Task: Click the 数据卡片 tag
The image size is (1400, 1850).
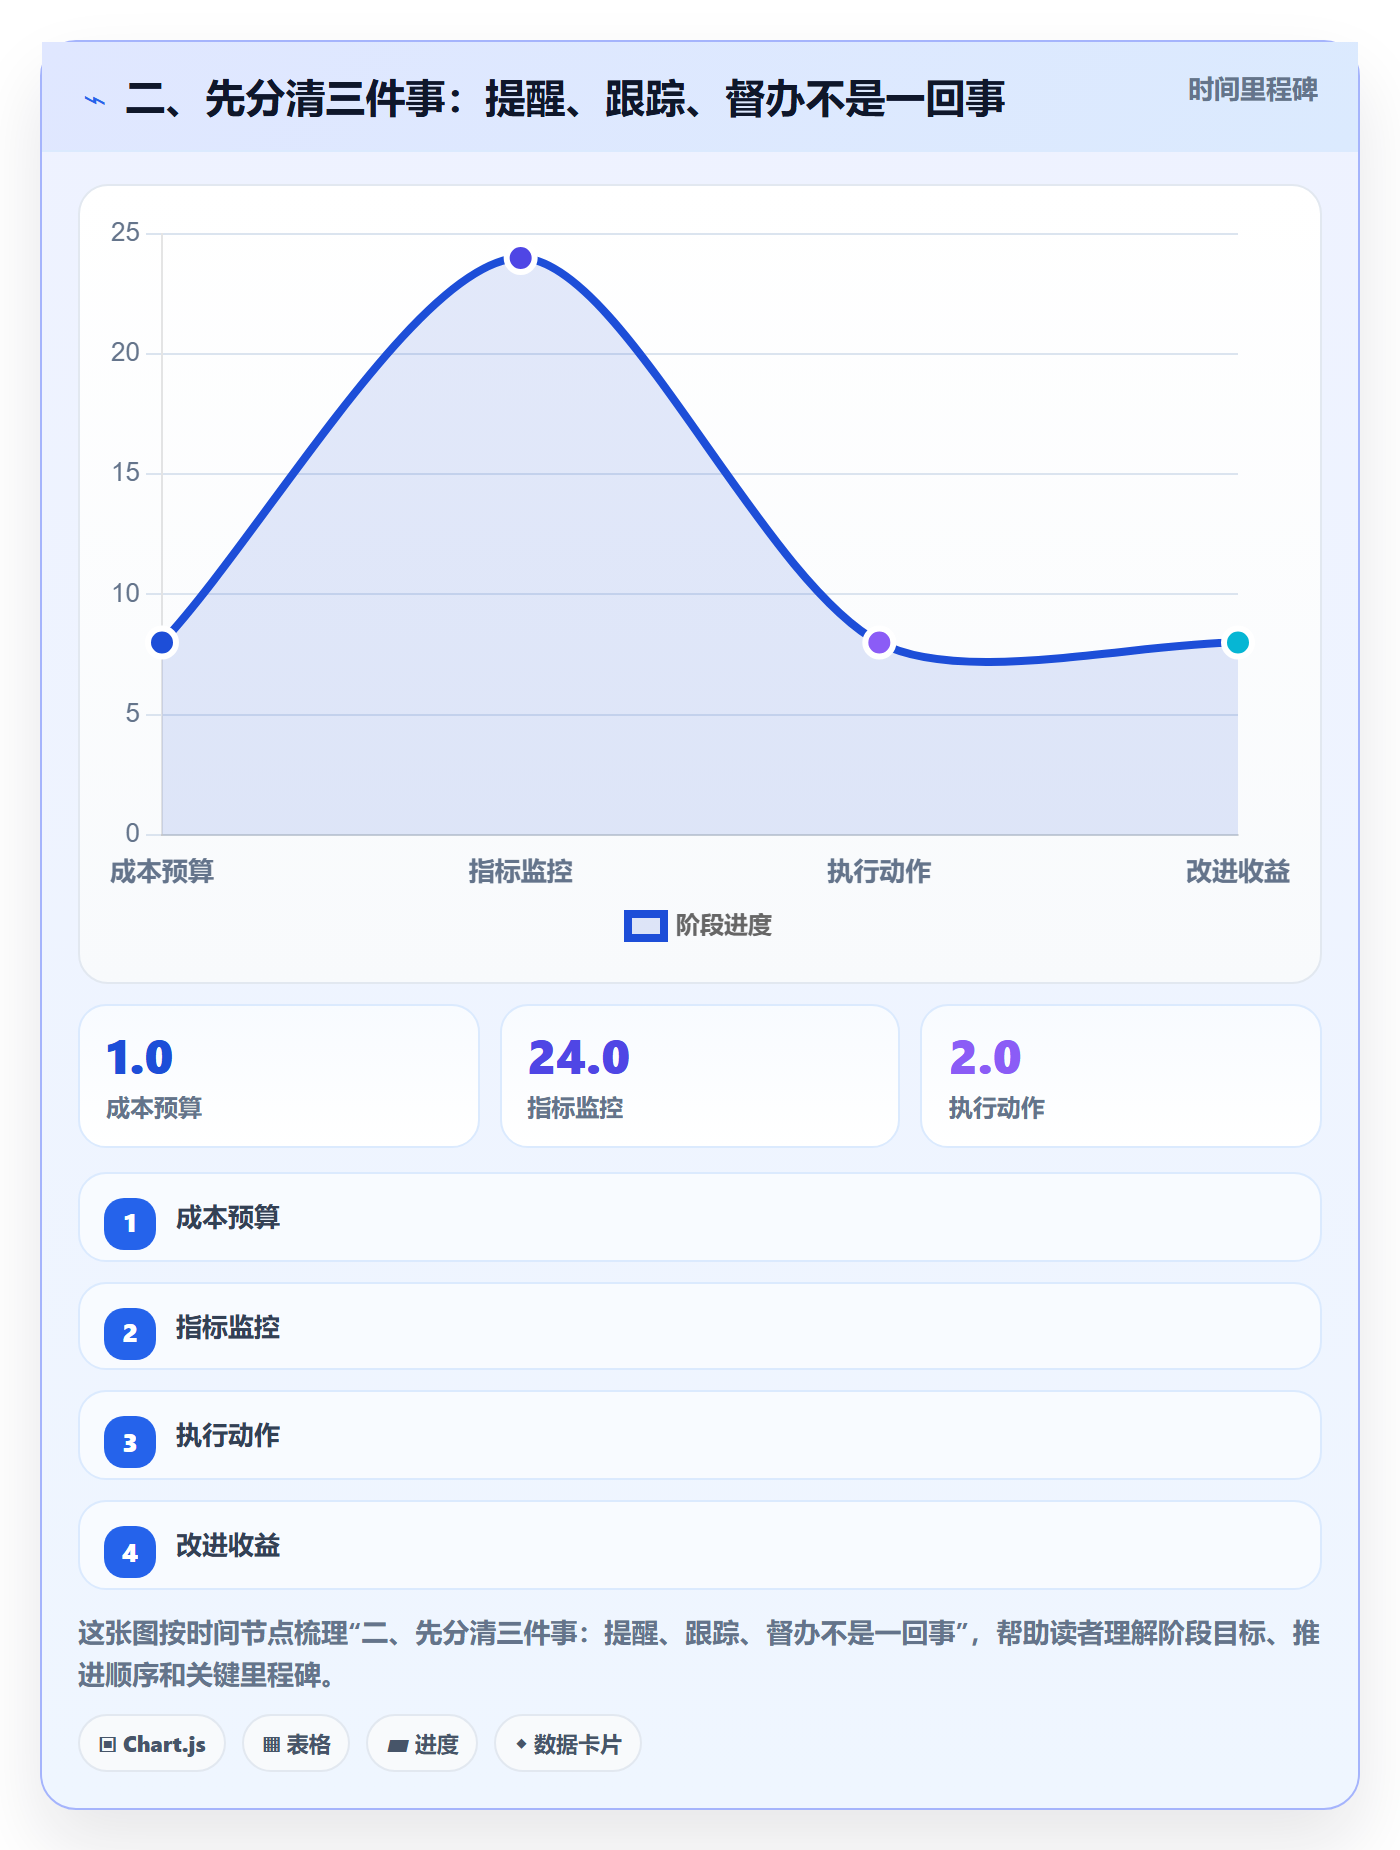Action: [x=568, y=1744]
